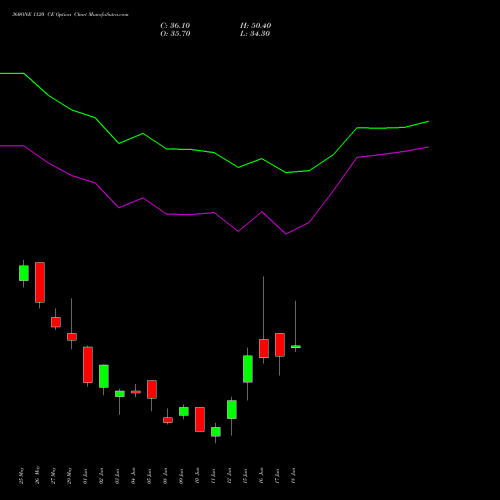Viewport: 500px width, 500px height.
Task: Click the 10 Jun date label
Action: point(198,476)
